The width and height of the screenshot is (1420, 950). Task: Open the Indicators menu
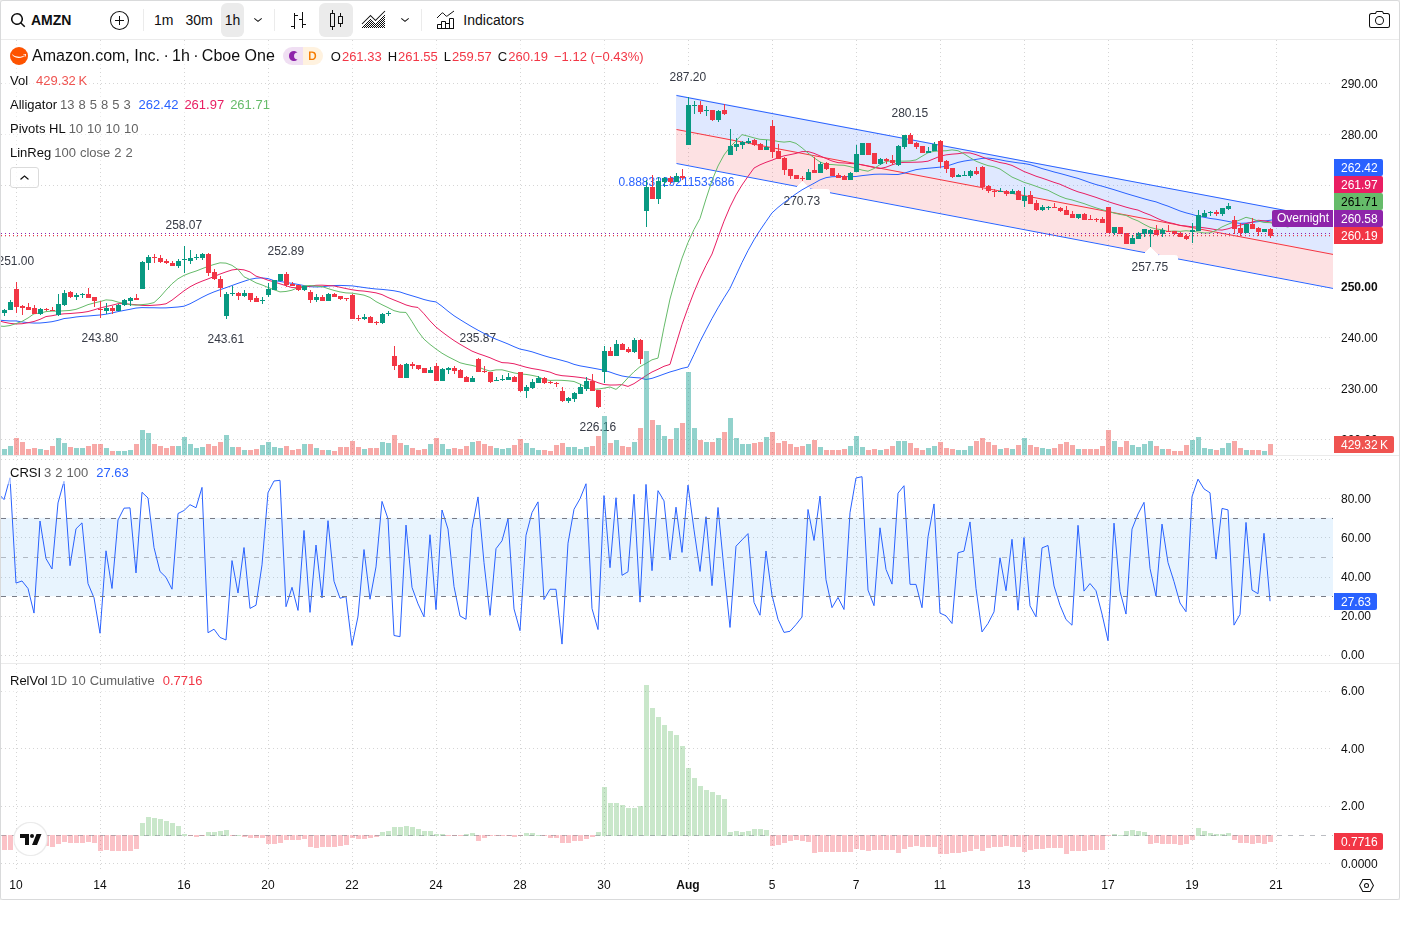click(x=480, y=20)
